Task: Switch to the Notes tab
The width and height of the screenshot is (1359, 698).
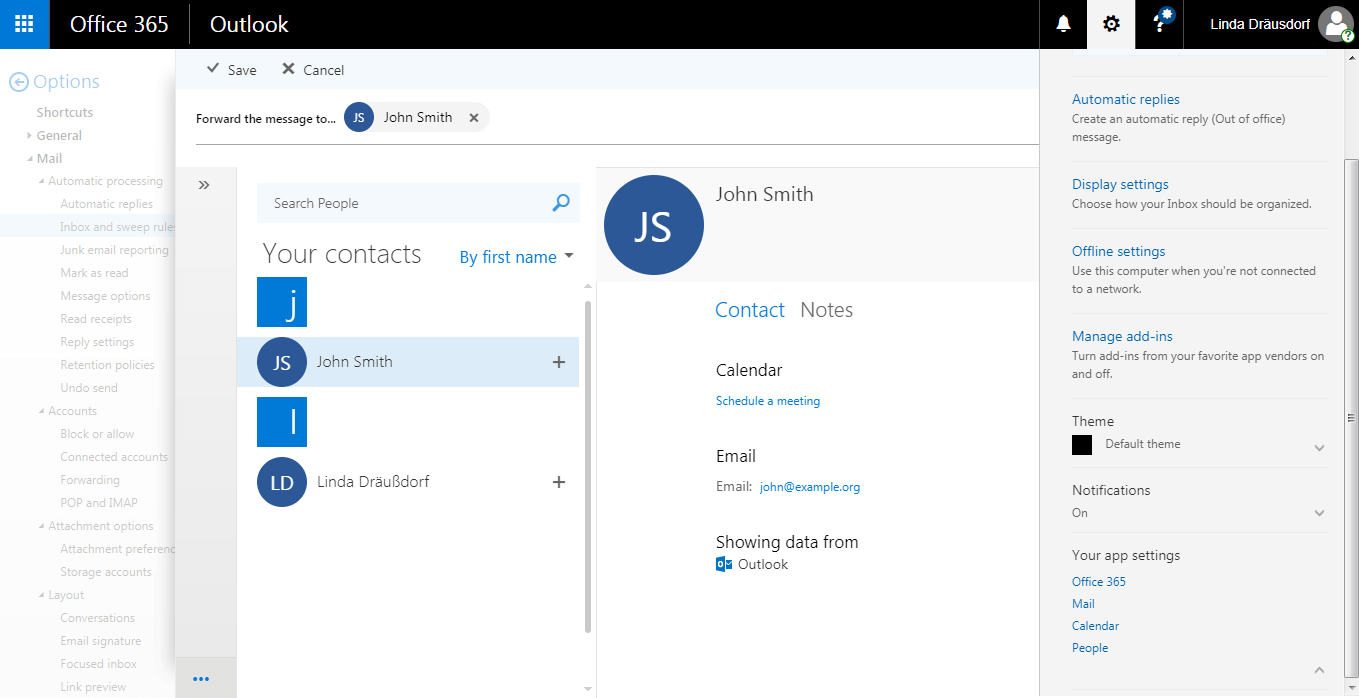Action: click(826, 310)
